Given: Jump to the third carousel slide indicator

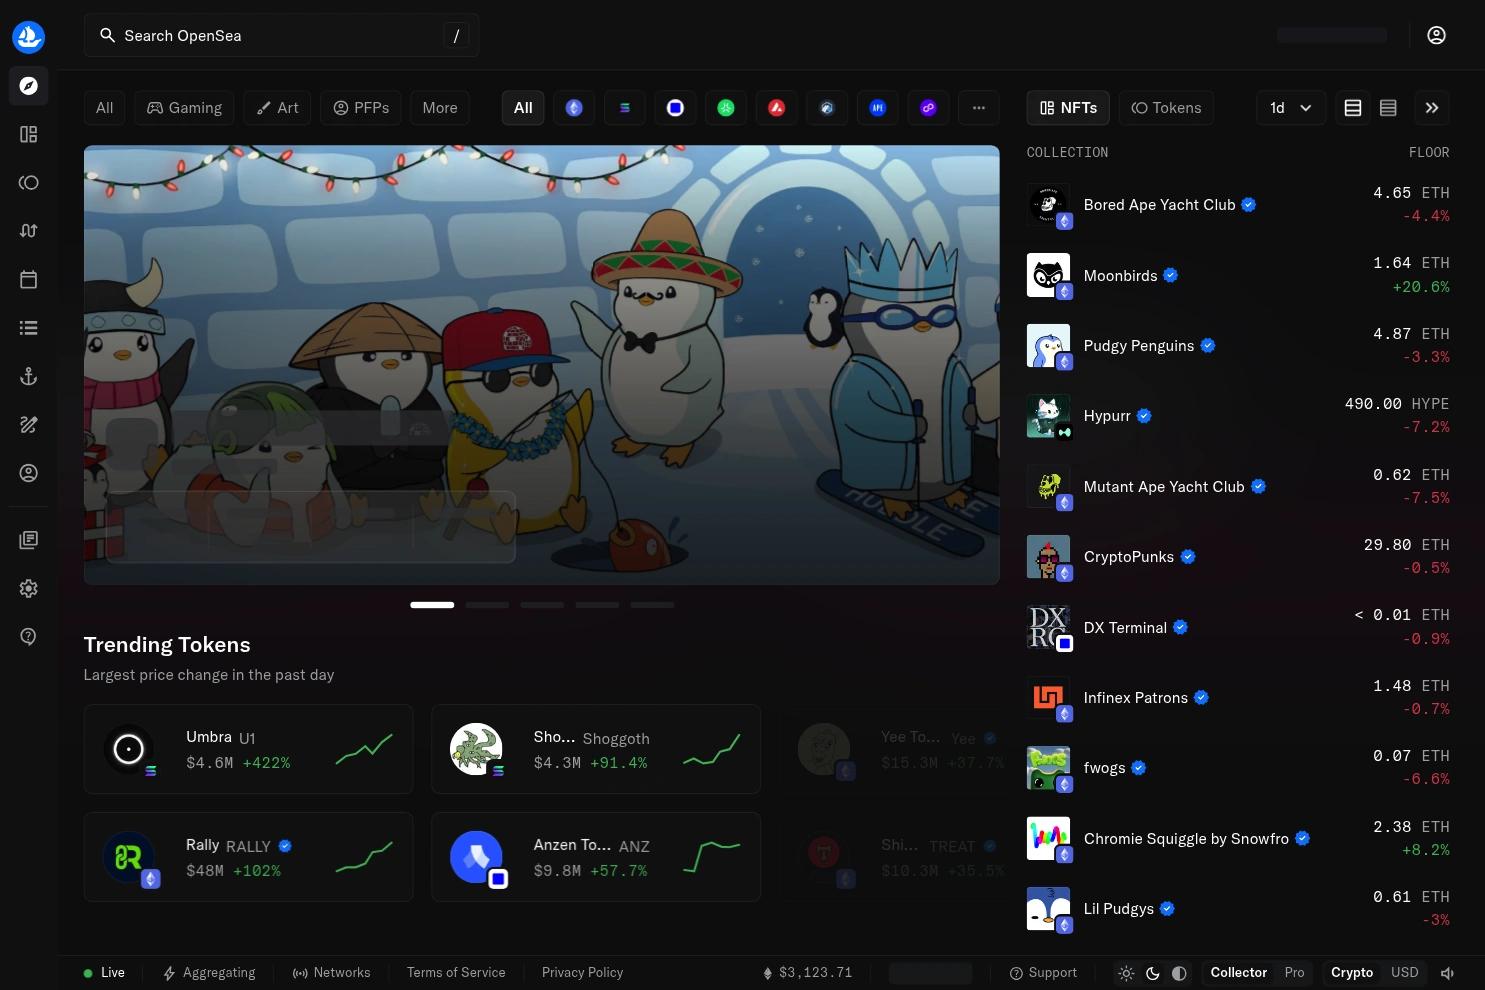Looking at the screenshot, I should [542, 605].
